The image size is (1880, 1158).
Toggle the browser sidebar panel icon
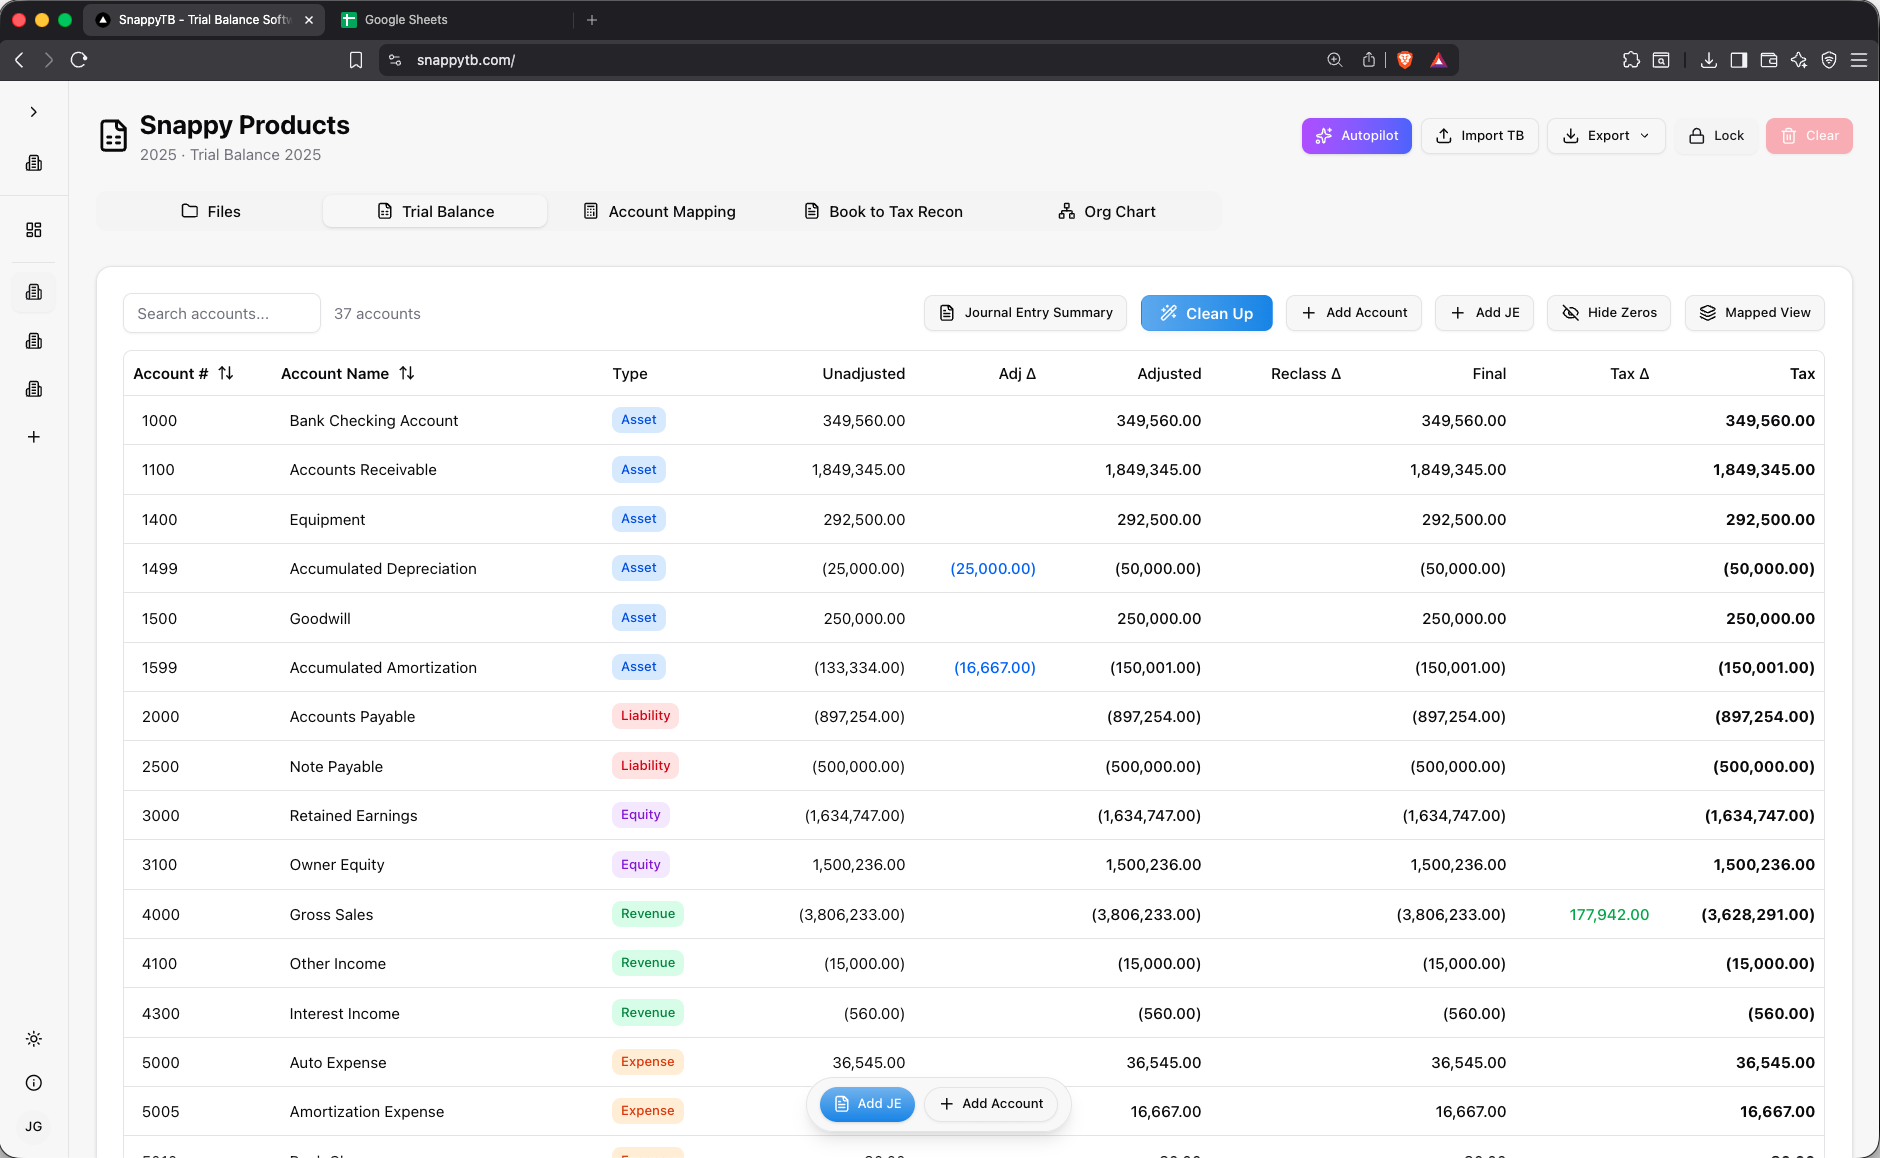1739,60
